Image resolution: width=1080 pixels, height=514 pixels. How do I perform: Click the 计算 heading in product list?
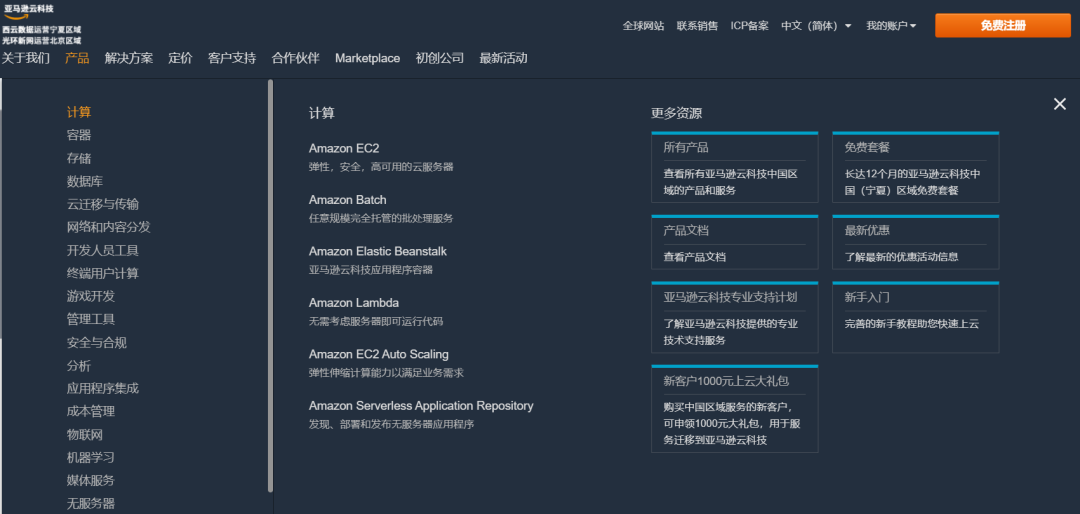322,114
